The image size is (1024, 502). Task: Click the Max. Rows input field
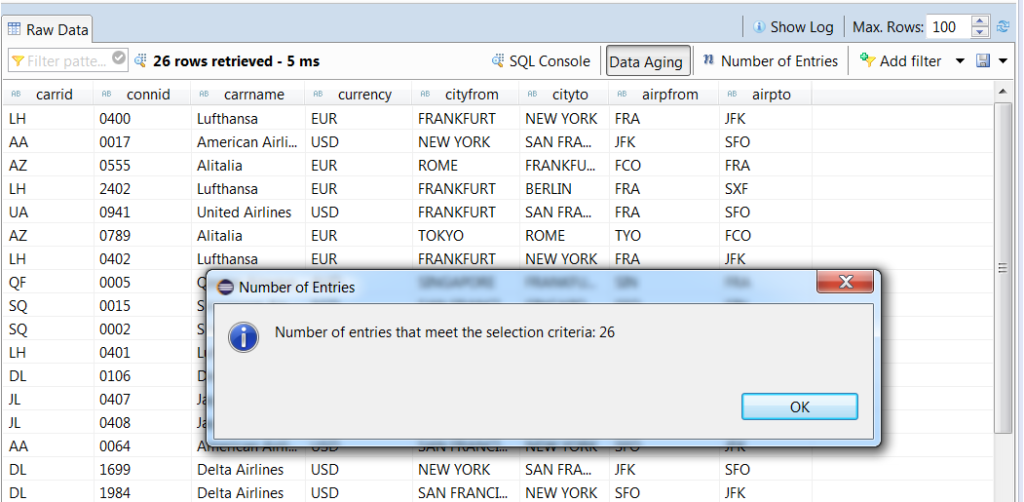[x=948, y=27]
